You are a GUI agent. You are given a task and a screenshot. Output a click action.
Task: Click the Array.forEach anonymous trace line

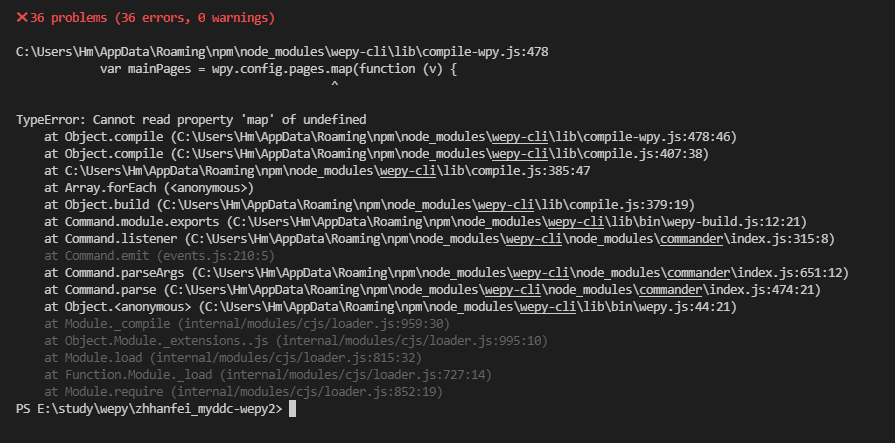point(149,188)
